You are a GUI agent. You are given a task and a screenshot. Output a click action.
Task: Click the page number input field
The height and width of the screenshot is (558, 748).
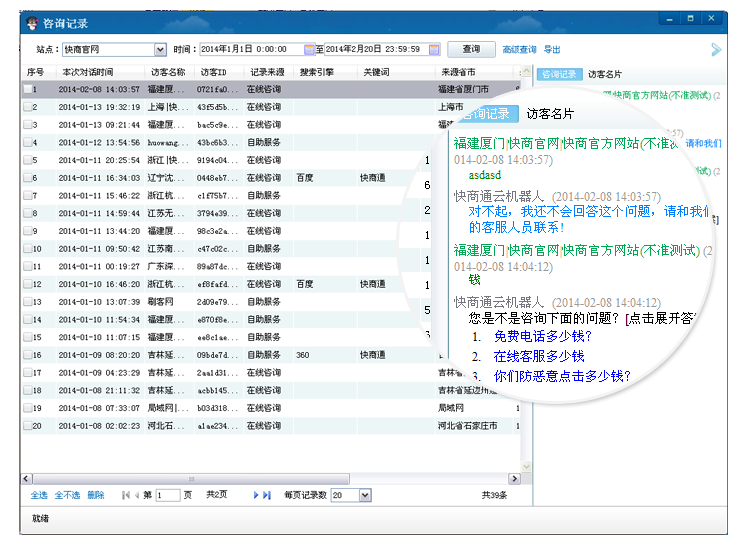point(167,495)
